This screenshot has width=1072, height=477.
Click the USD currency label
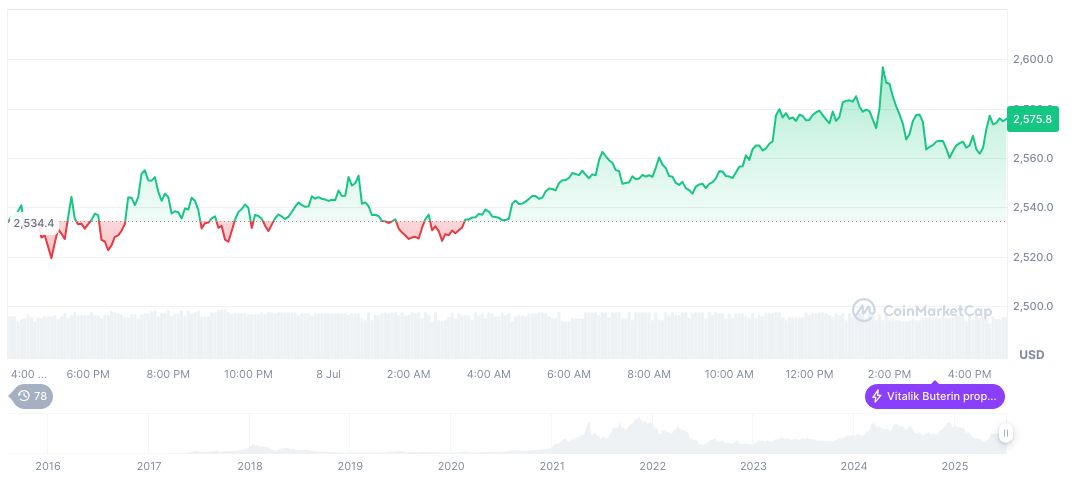[x=1031, y=355]
